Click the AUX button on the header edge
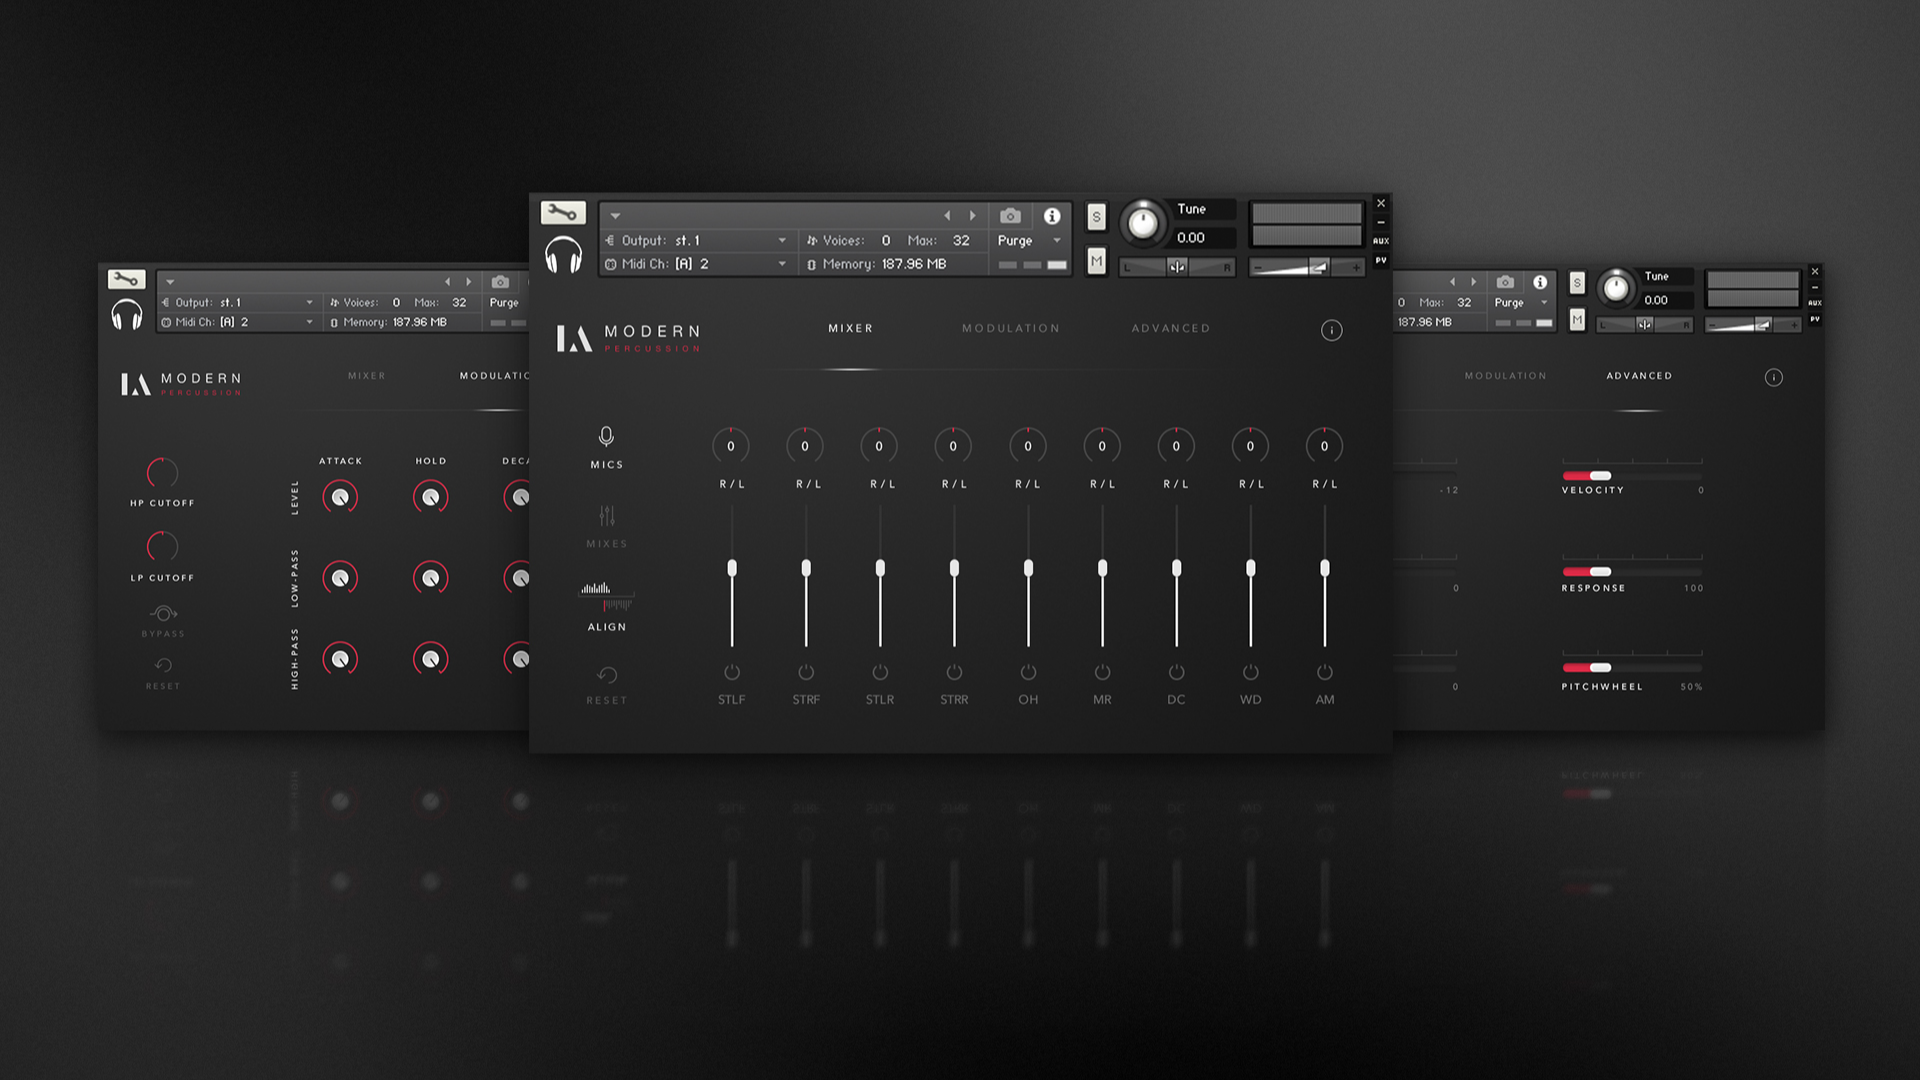Viewport: 1920px width, 1080px height. [x=1381, y=240]
